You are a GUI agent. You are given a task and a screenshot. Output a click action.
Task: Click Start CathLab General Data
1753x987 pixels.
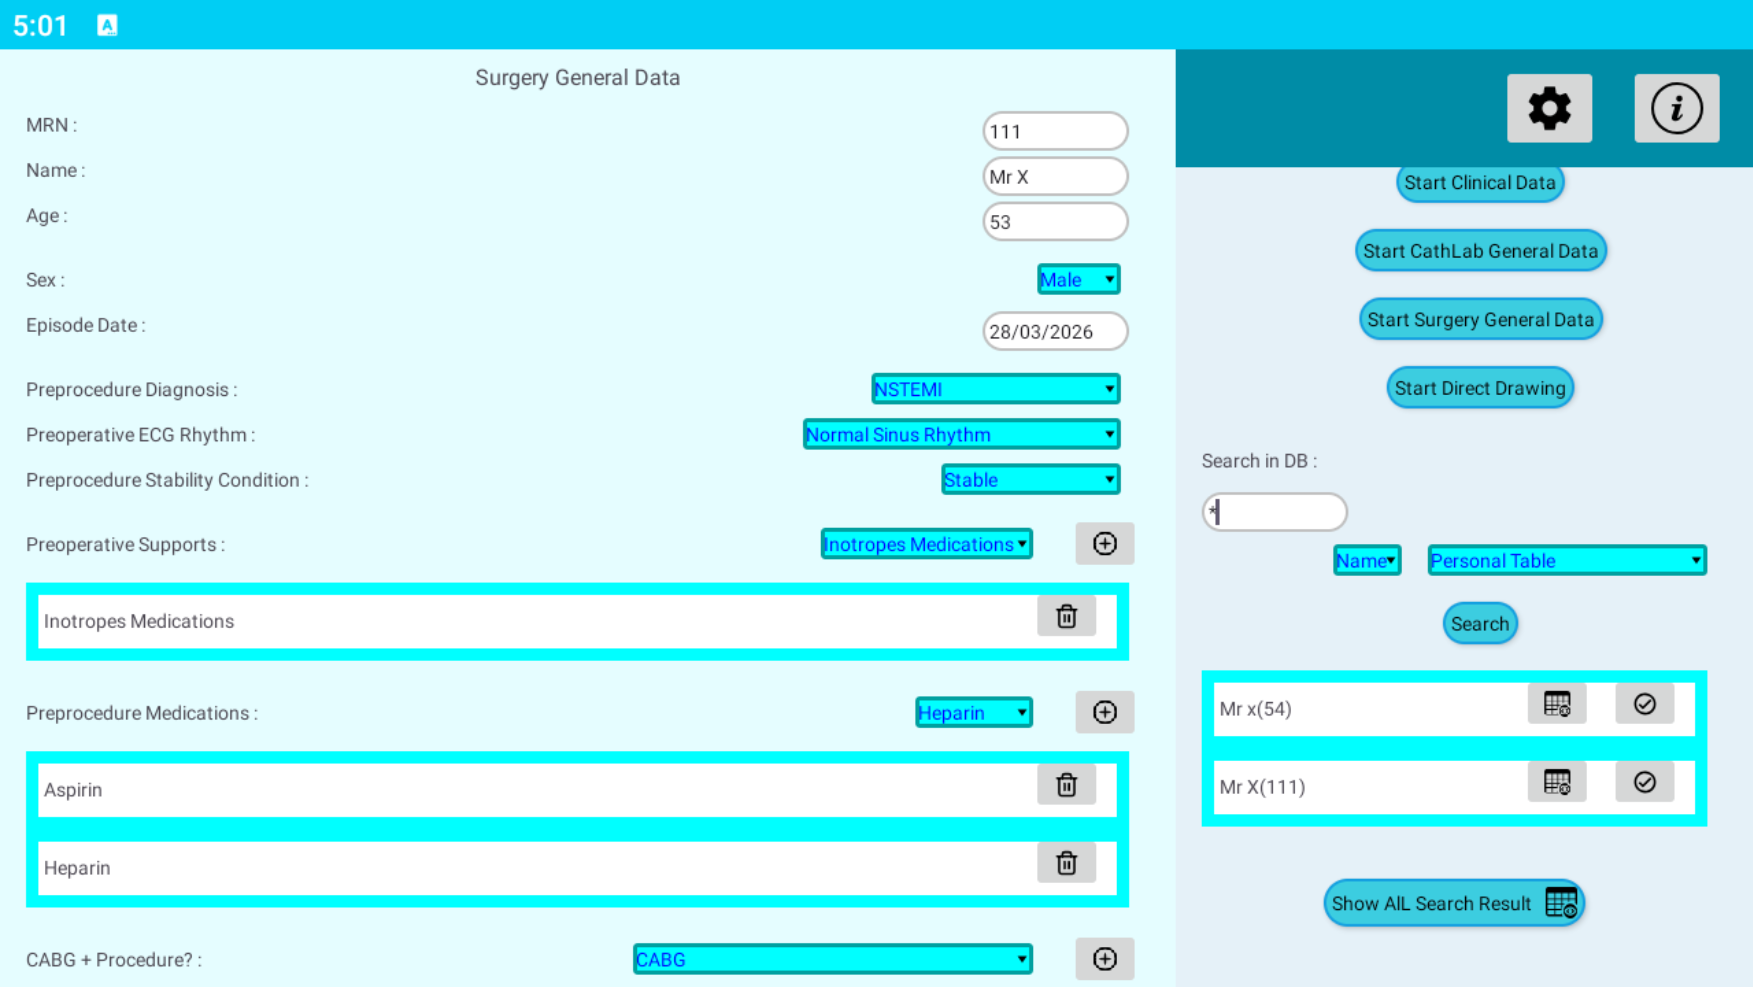[x=1480, y=251]
